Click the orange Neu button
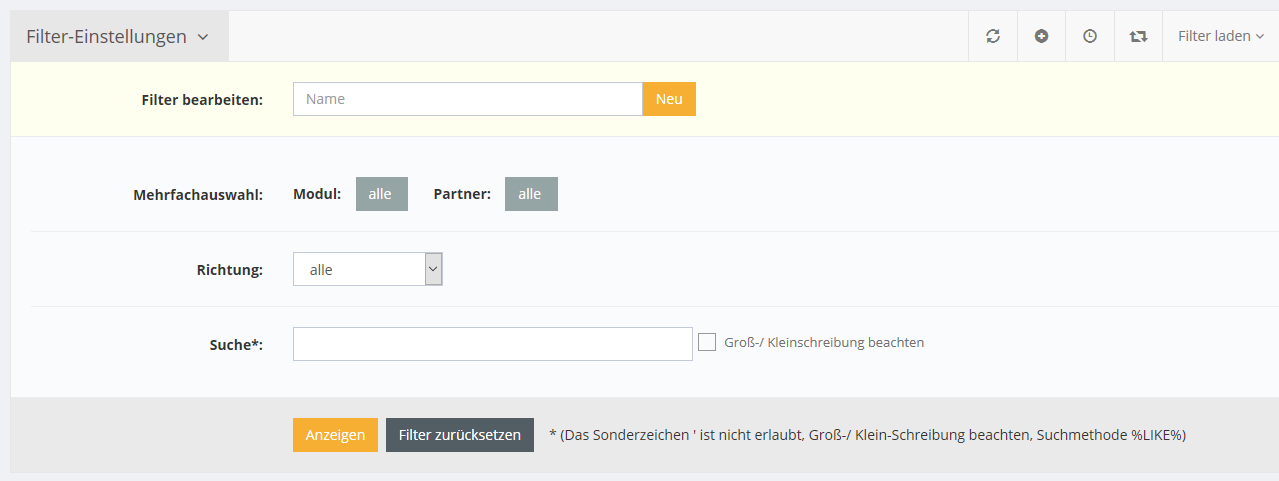This screenshot has height=481, width=1279. 669,99
